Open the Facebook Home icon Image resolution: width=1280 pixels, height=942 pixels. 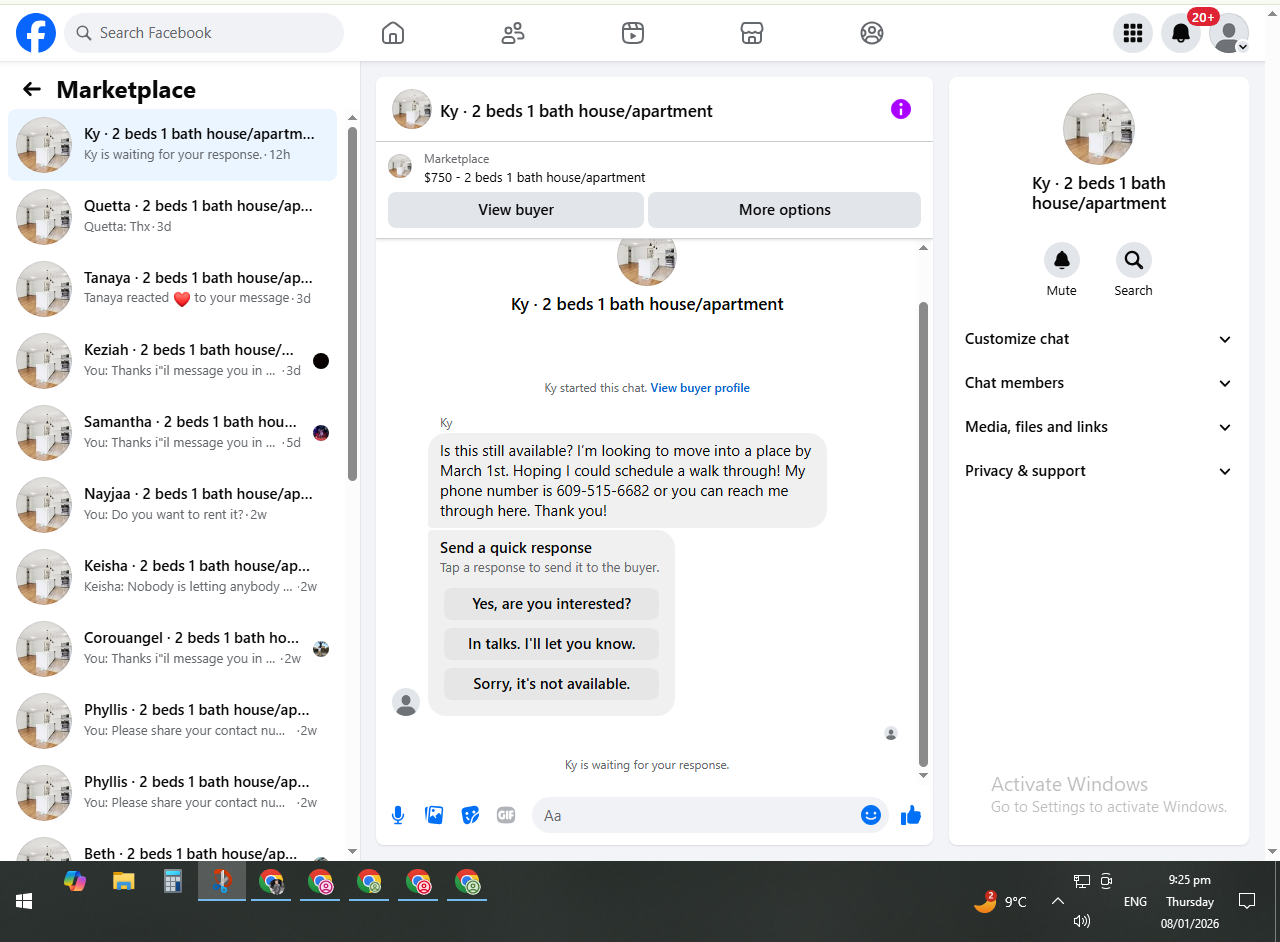[x=393, y=33]
